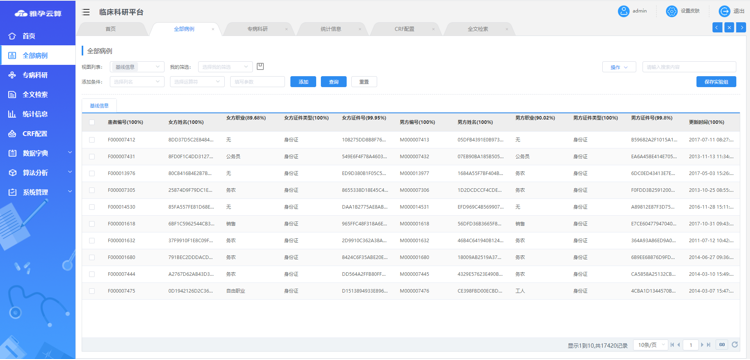Image resolution: width=750 pixels, height=360 pixels.
Task: Click the 重置 reset button
Action: pyautogui.click(x=364, y=82)
